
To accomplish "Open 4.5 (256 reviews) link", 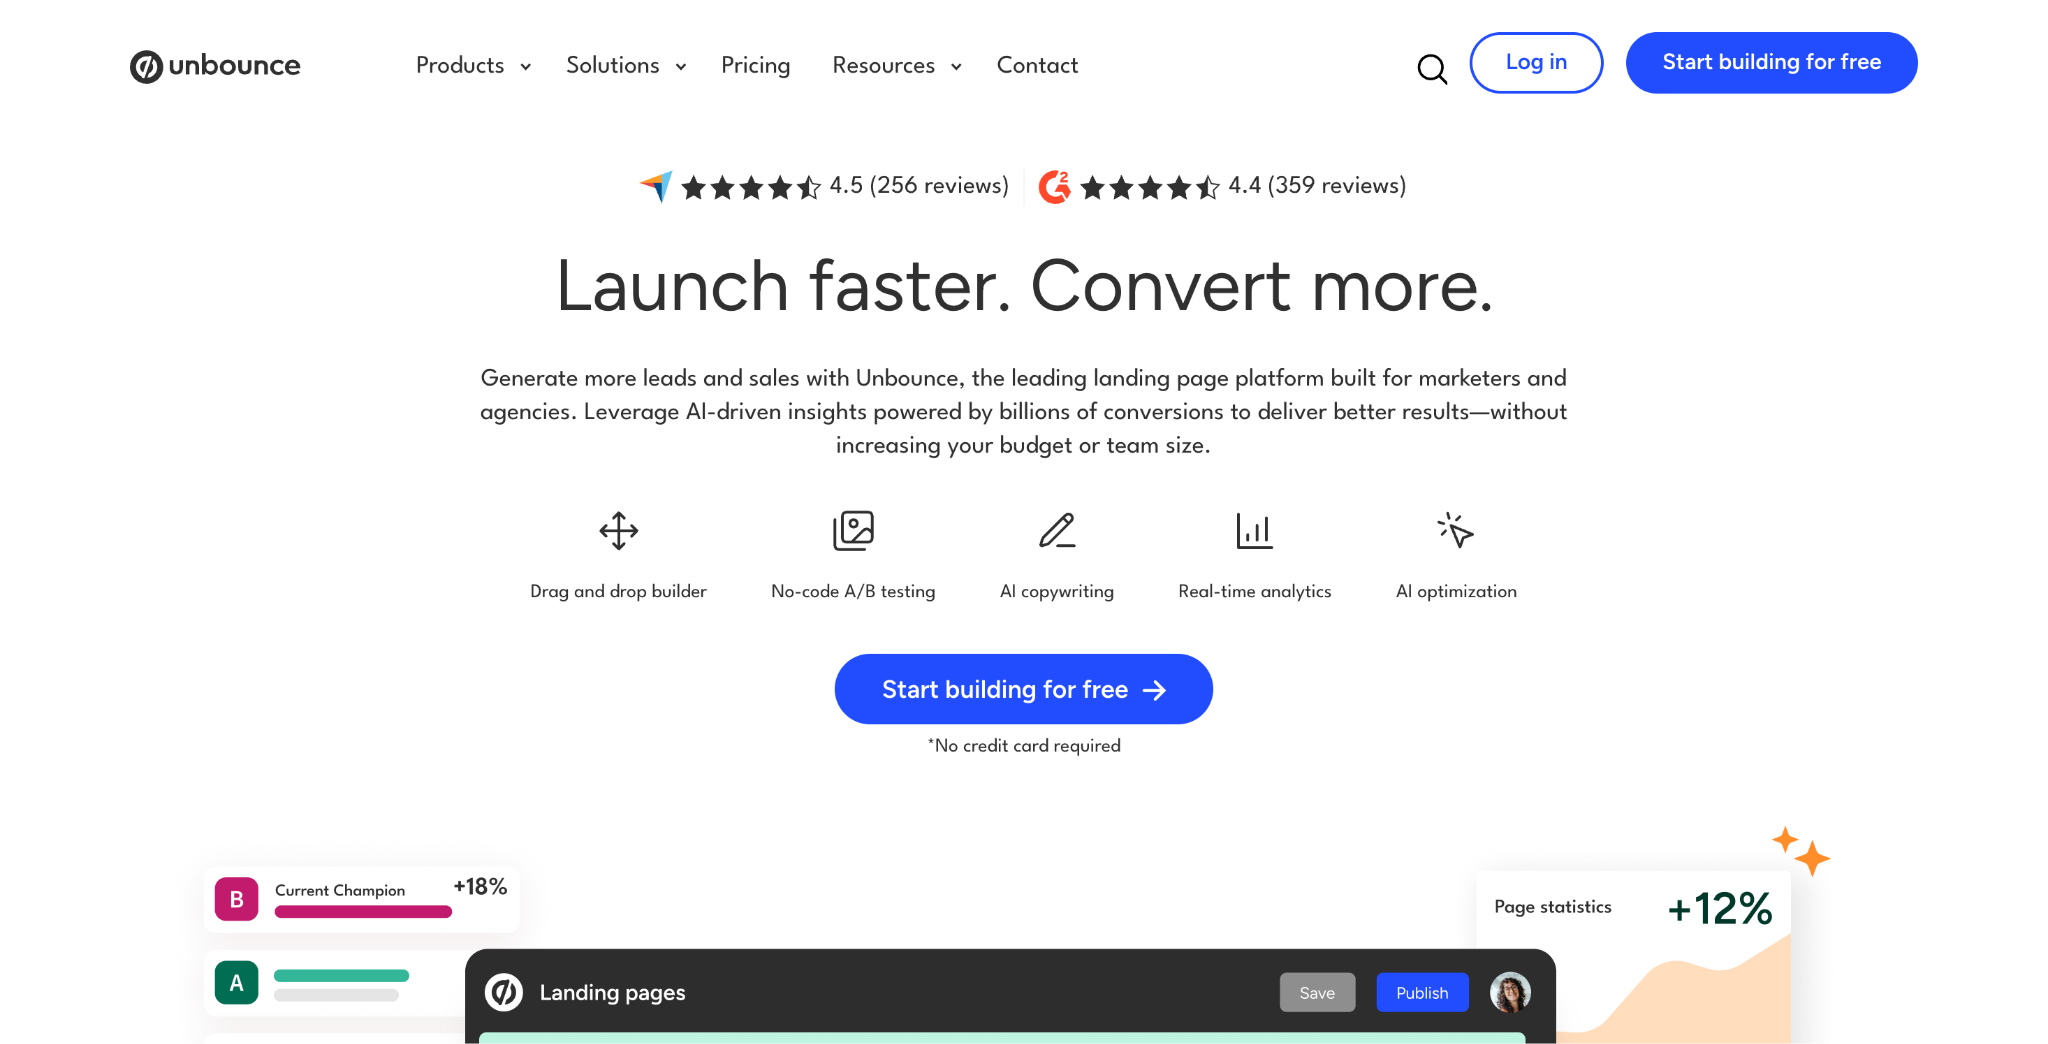I will (919, 186).
